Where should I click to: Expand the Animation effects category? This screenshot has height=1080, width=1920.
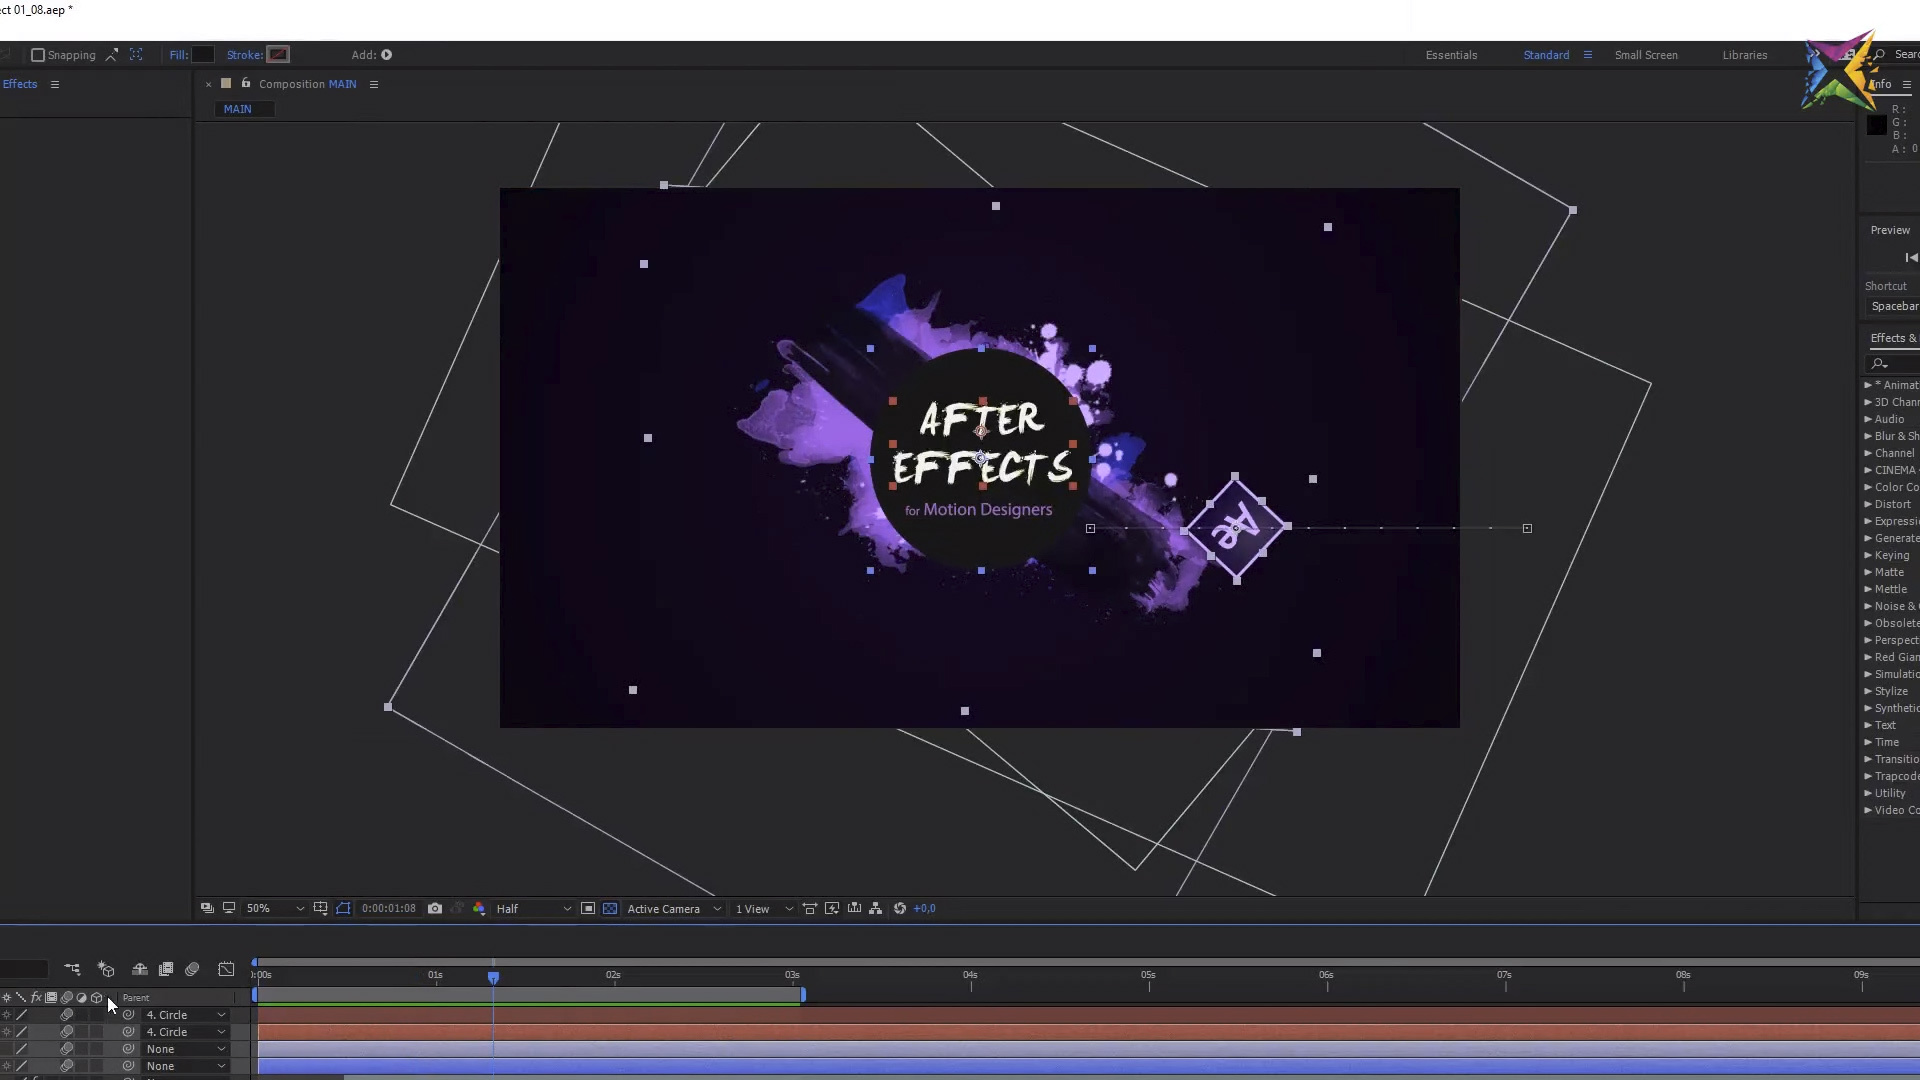1869,384
